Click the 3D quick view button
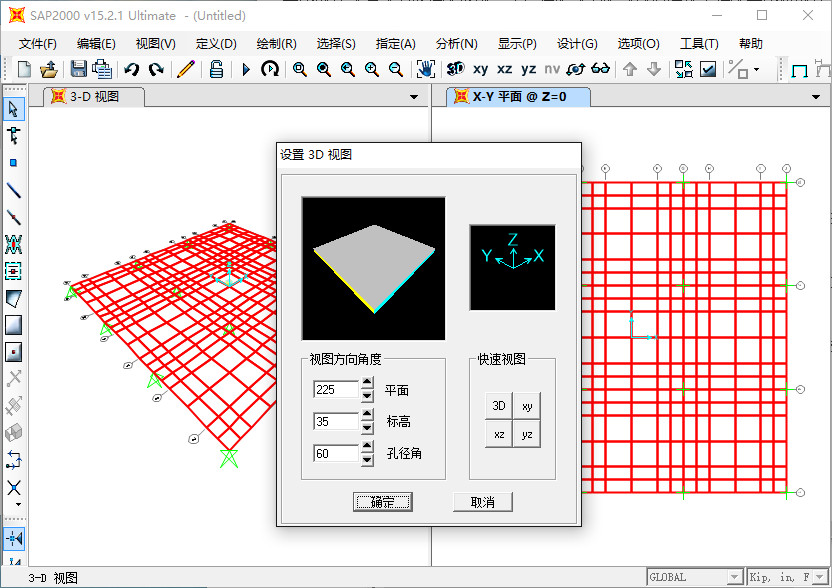Image resolution: width=832 pixels, height=588 pixels. tap(499, 406)
